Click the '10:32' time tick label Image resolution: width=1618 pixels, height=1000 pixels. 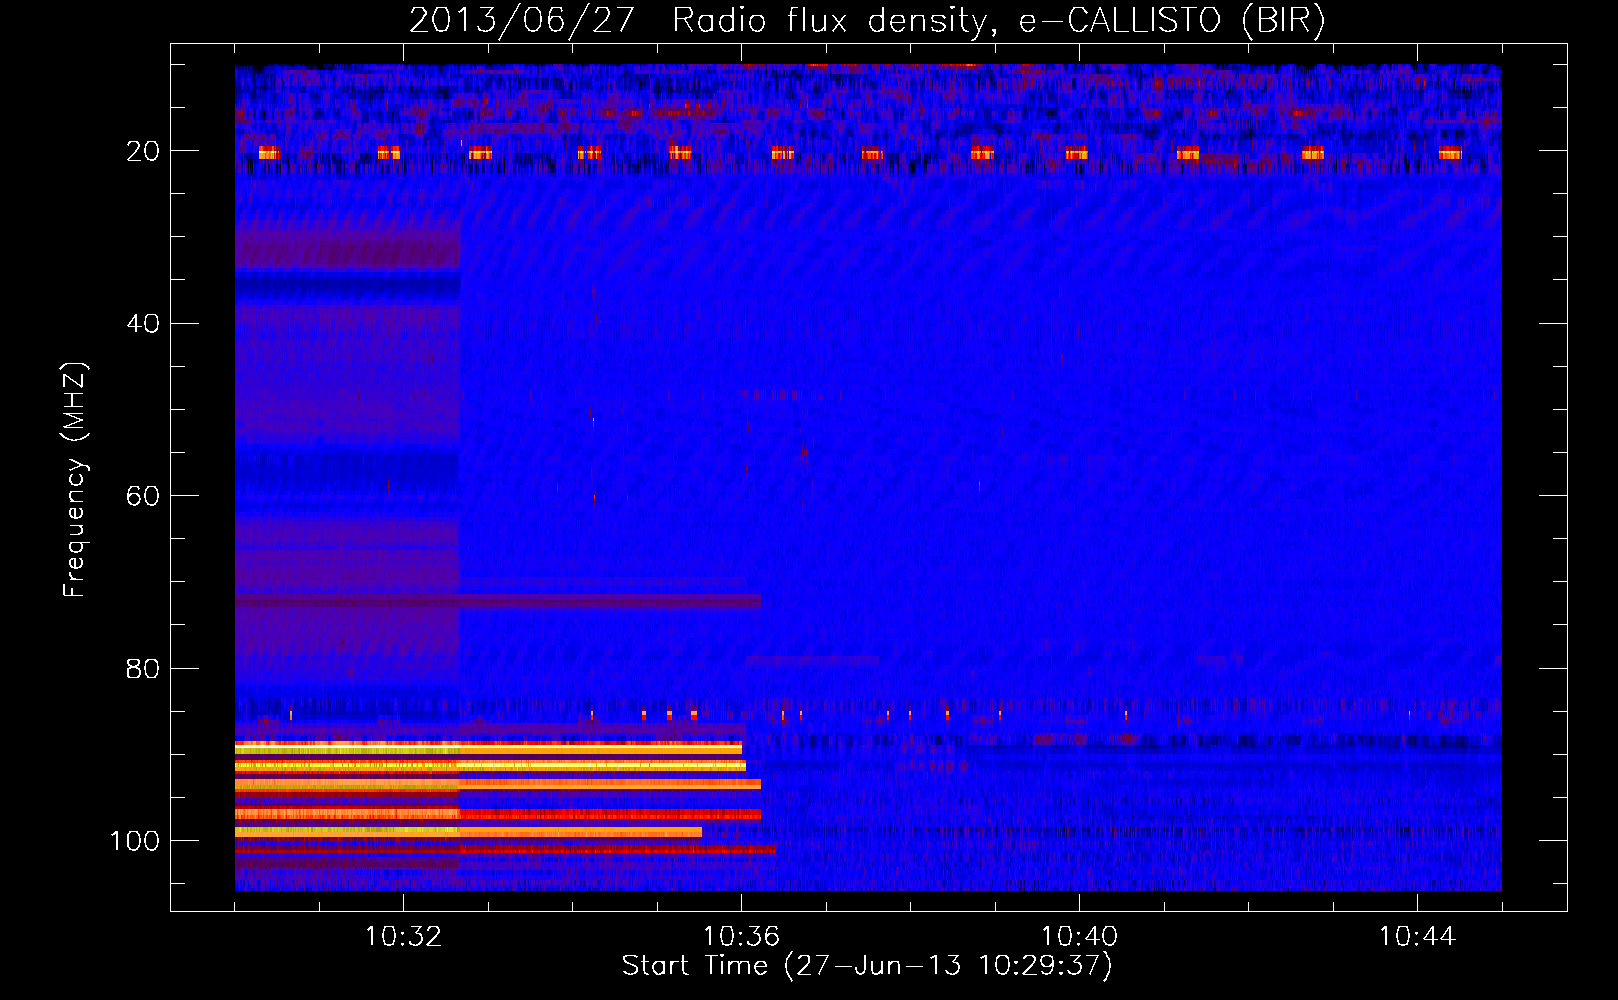click(403, 937)
